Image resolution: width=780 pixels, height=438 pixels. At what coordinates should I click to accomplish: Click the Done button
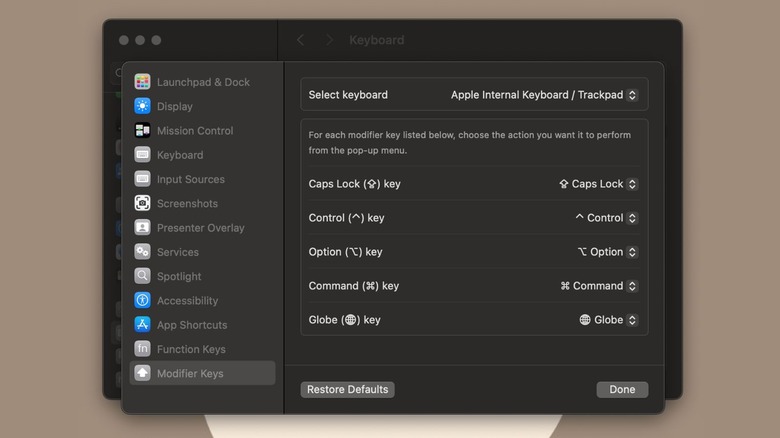click(622, 389)
